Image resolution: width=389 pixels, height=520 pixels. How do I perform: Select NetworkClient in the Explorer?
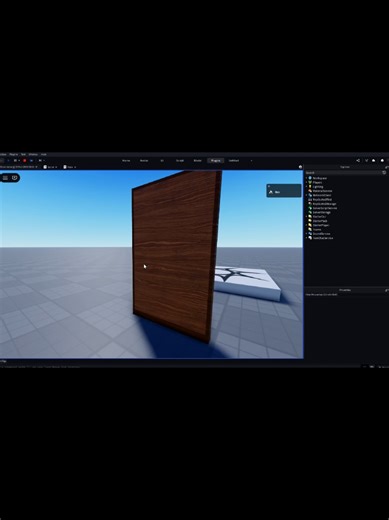pos(322,195)
